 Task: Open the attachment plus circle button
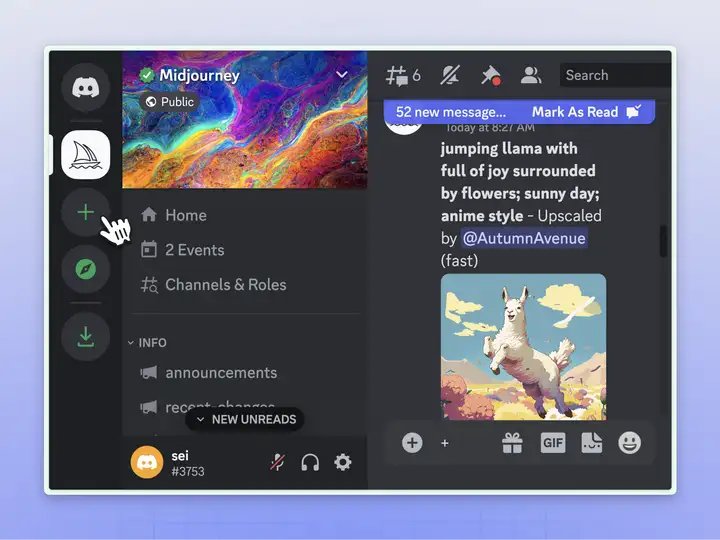(x=412, y=443)
